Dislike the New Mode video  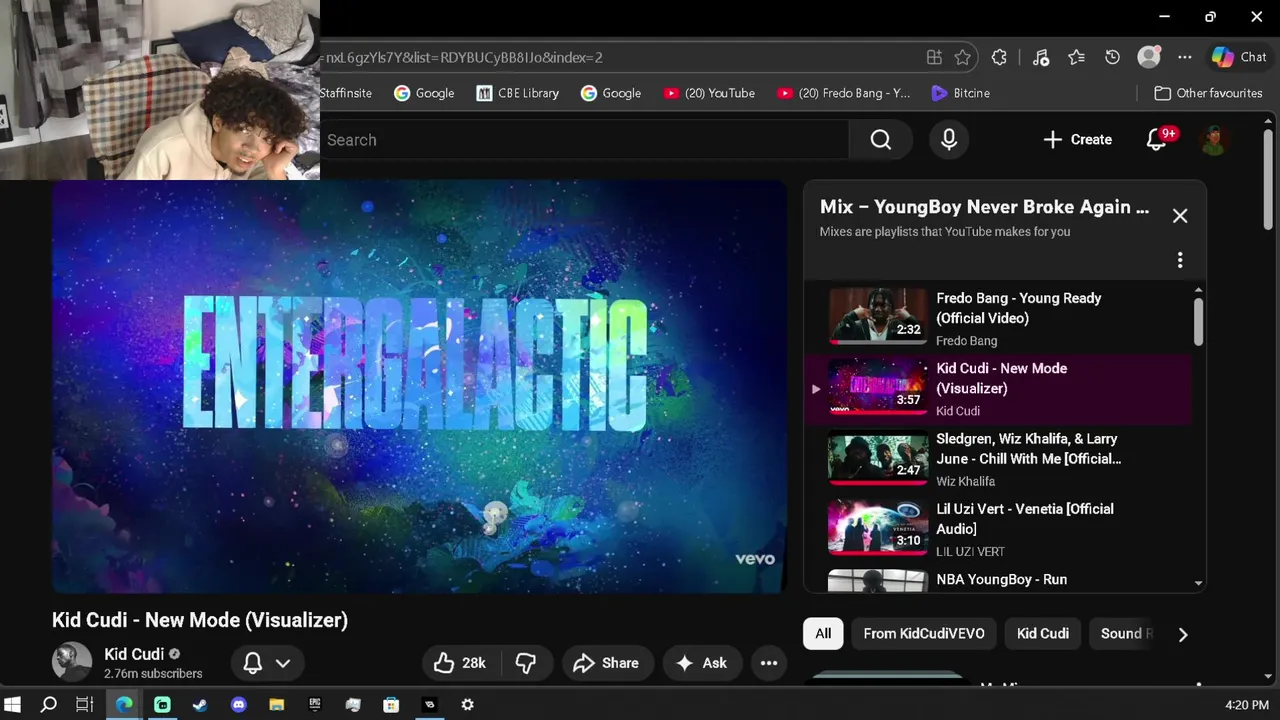[x=526, y=663]
